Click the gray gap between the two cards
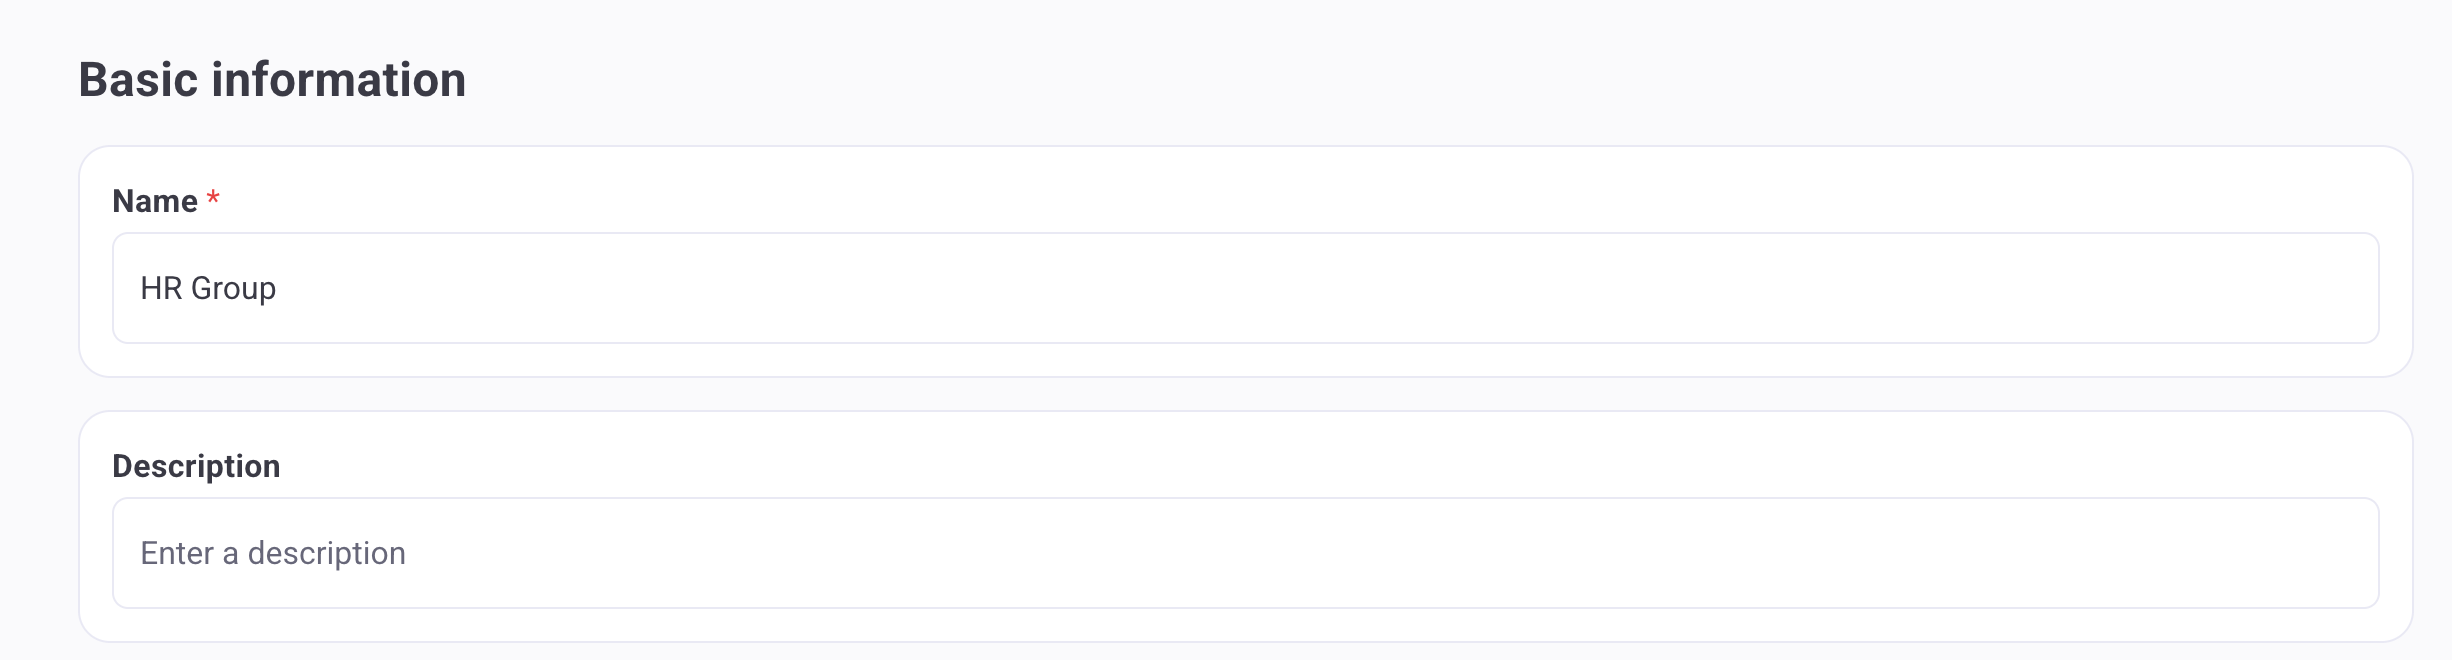 1245,394
